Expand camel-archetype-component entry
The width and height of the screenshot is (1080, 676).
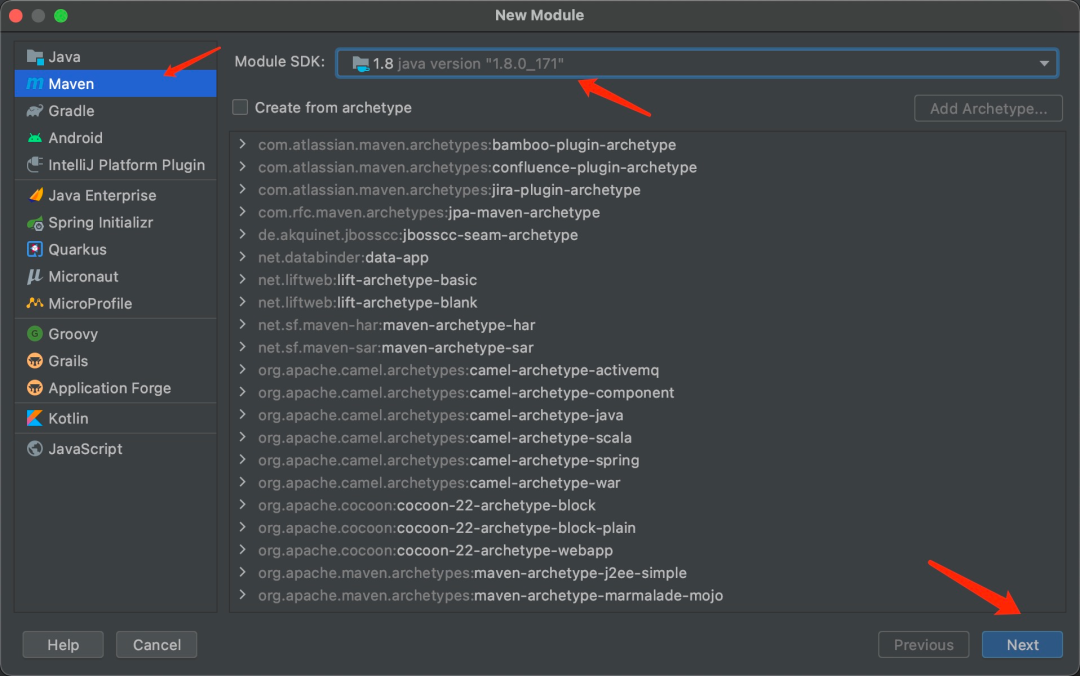tap(242, 392)
